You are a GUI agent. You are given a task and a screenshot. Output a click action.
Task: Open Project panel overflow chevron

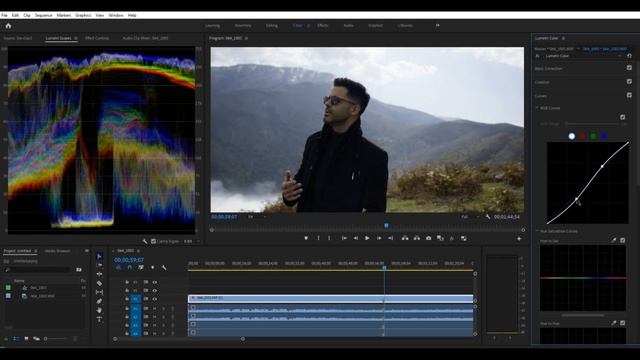(x=87, y=251)
